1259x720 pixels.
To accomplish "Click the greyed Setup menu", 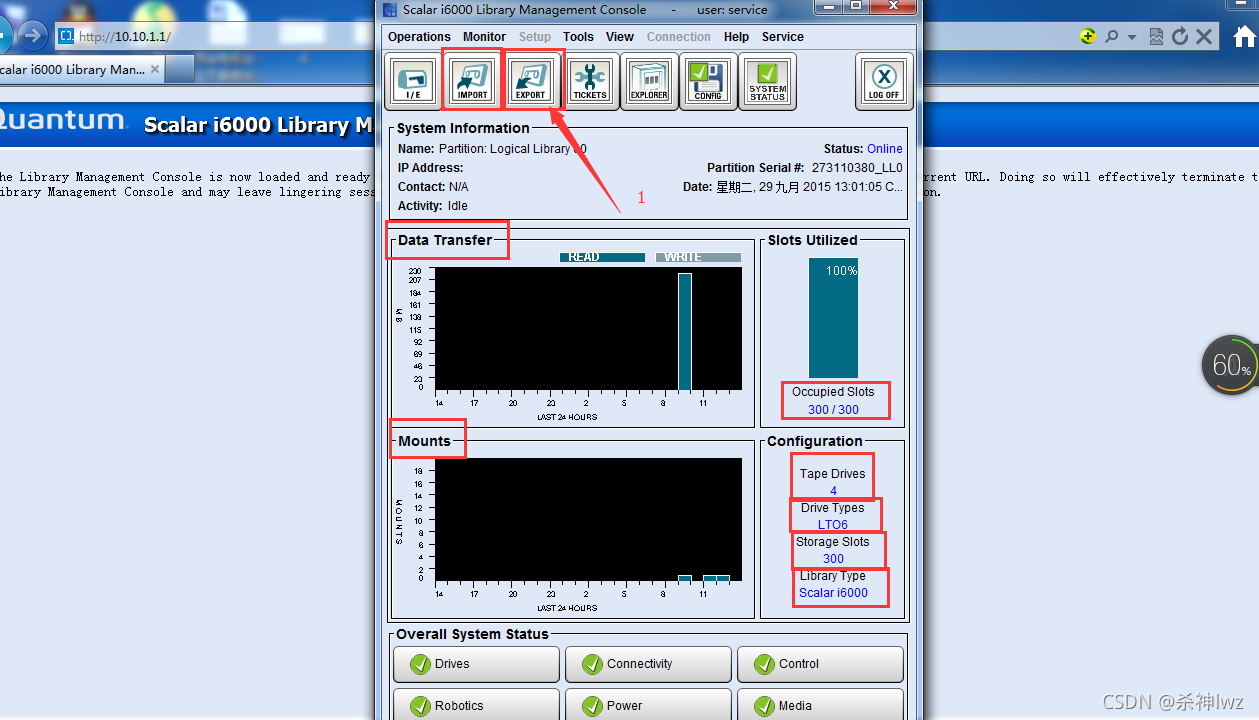I will 535,37.
